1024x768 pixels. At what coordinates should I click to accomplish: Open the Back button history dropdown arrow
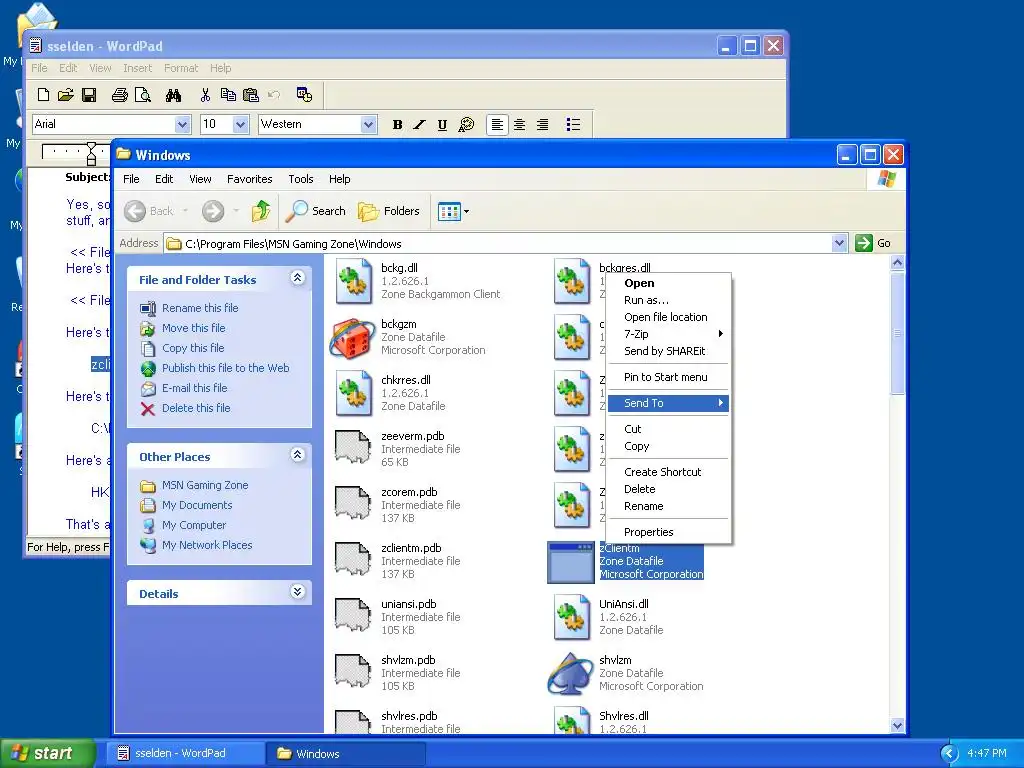(x=185, y=211)
